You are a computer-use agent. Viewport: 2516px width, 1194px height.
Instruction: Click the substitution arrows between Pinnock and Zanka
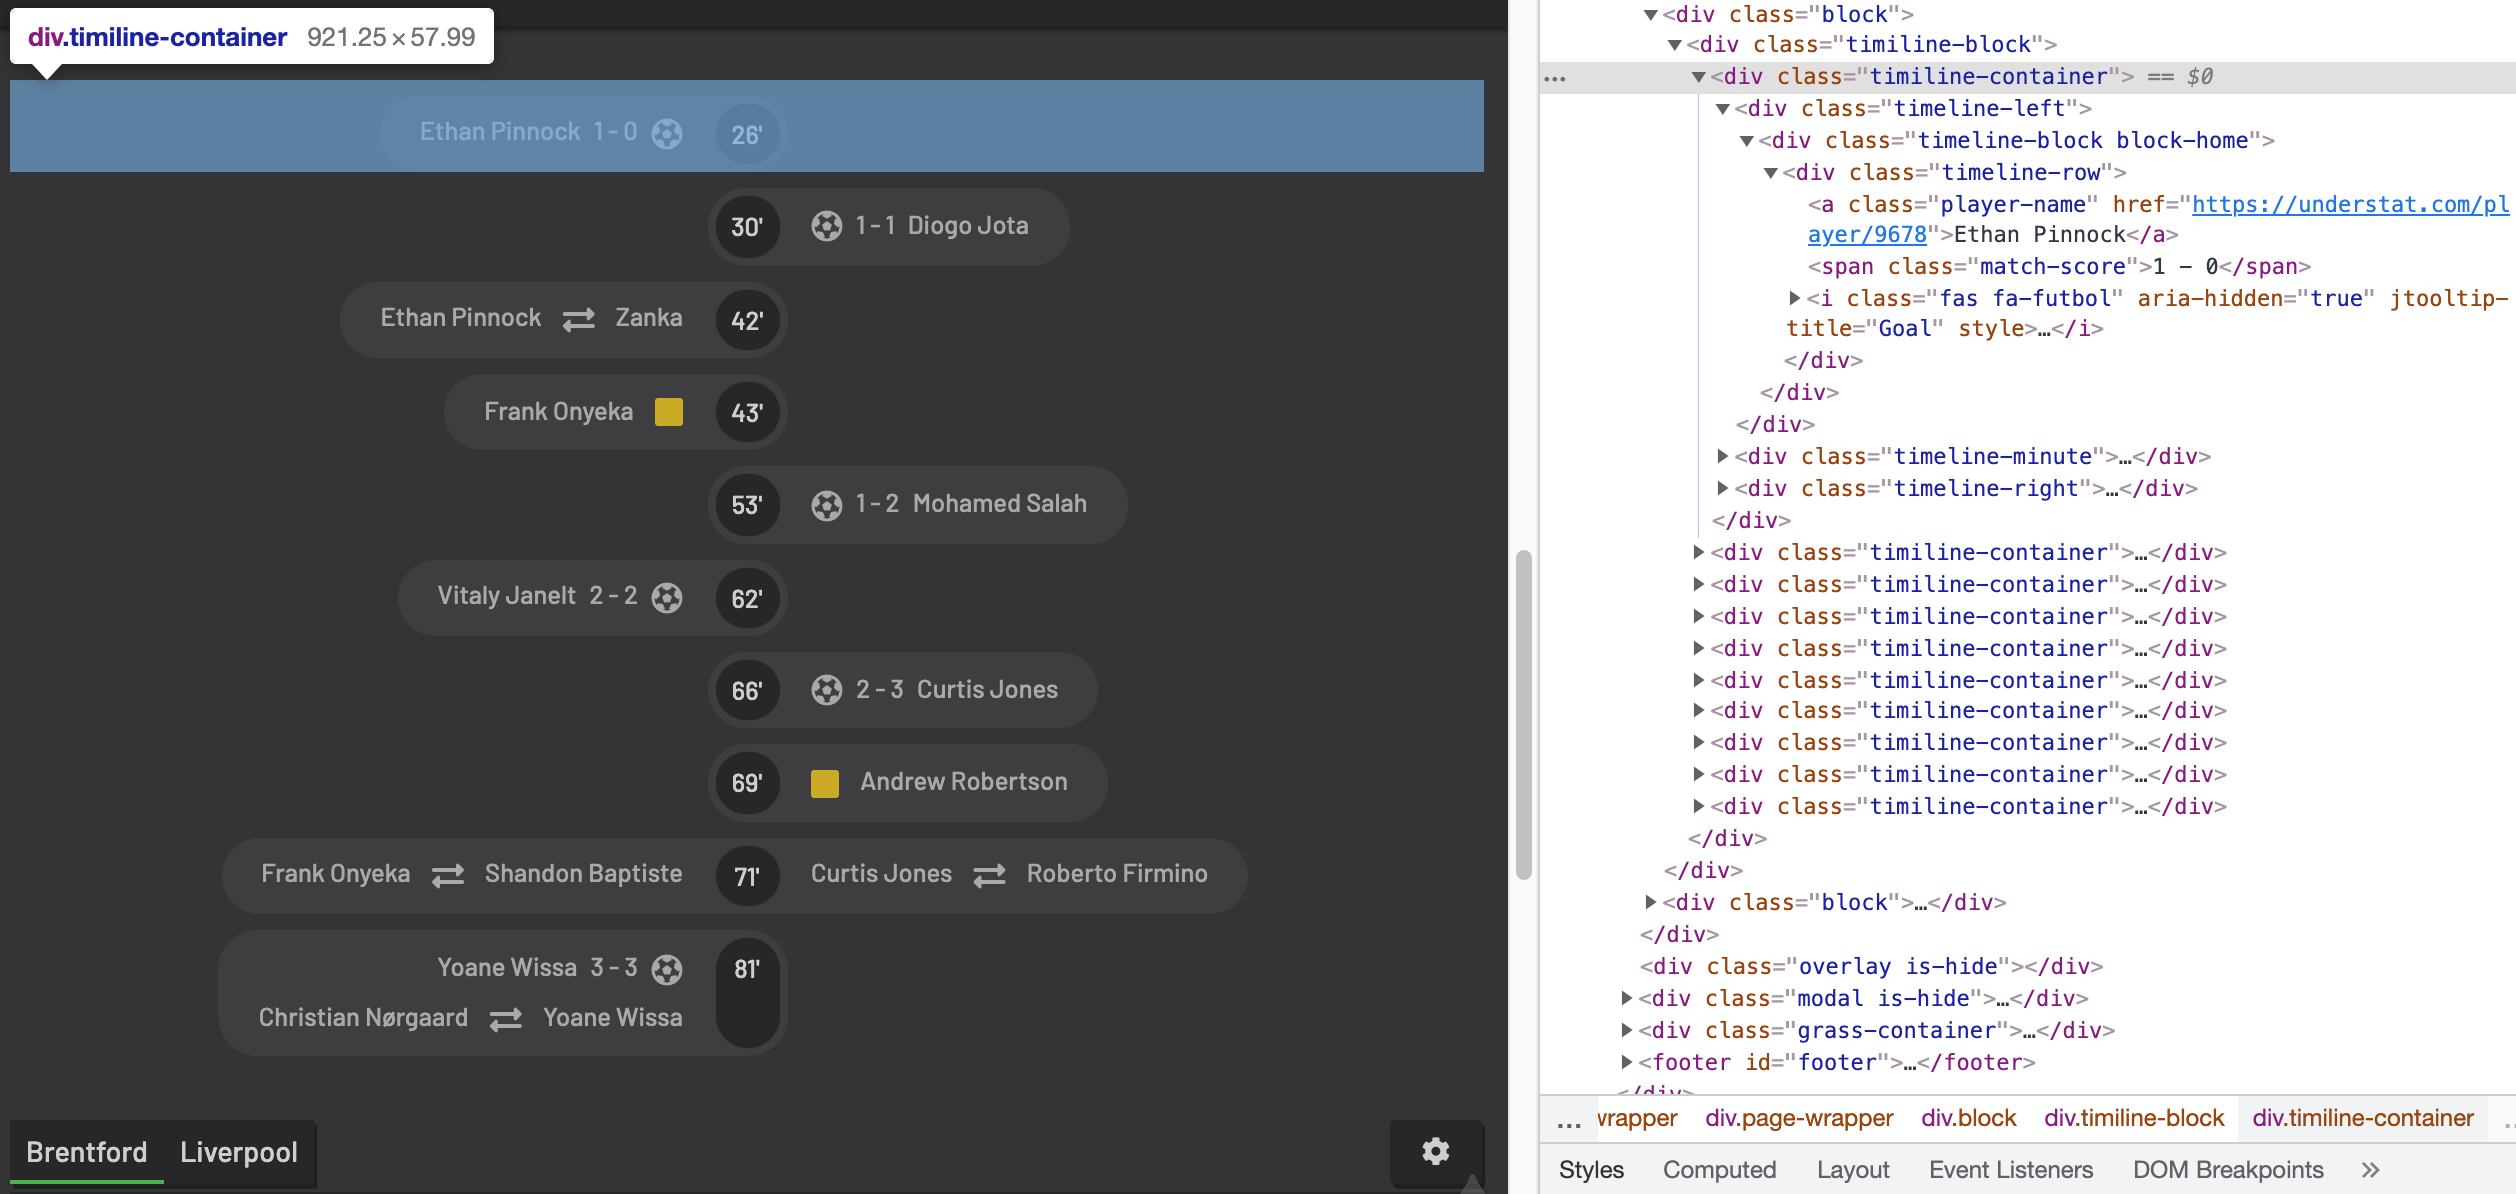point(578,319)
